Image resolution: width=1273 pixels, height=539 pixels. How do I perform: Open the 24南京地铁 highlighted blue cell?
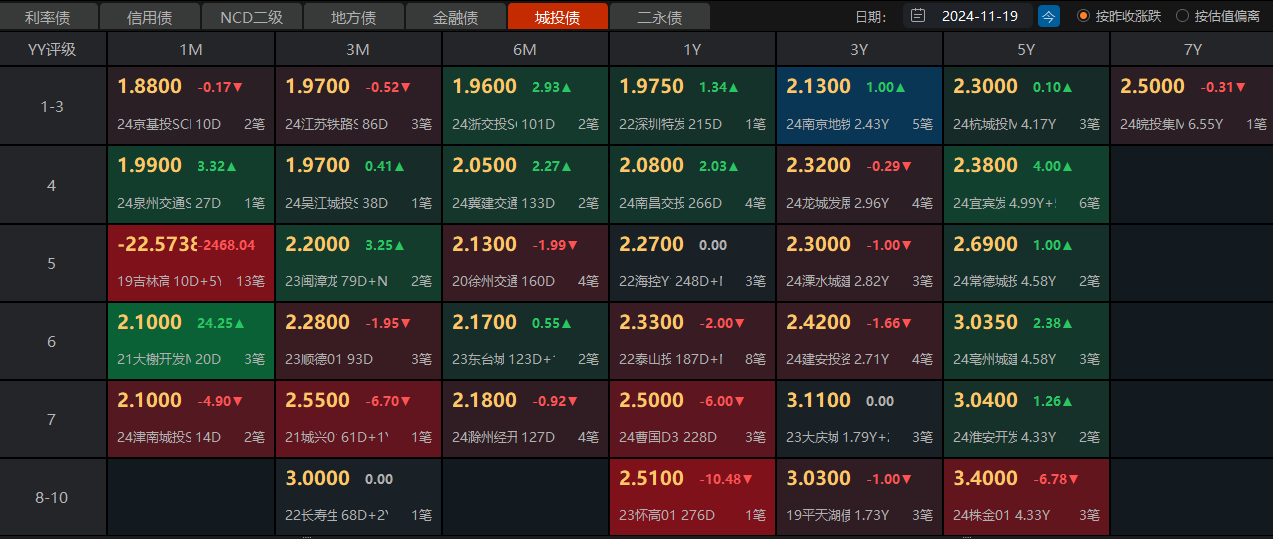(x=859, y=106)
